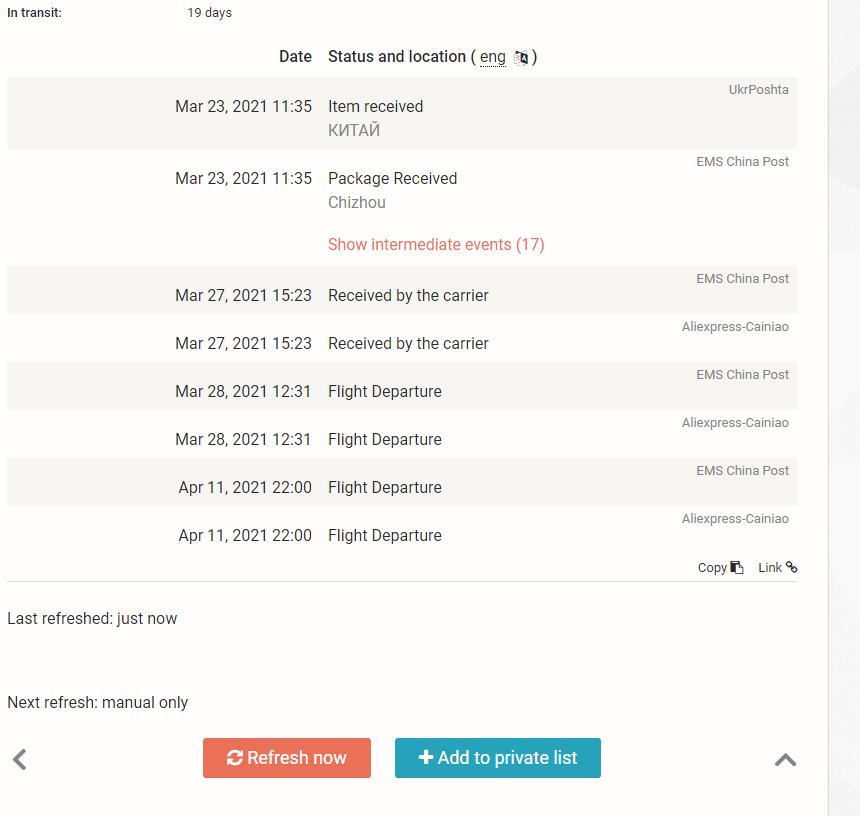Click the scroll-to-top up chevron
Image resolution: width=860 pixels, height=816 pixels.
[x=785, y=760]
